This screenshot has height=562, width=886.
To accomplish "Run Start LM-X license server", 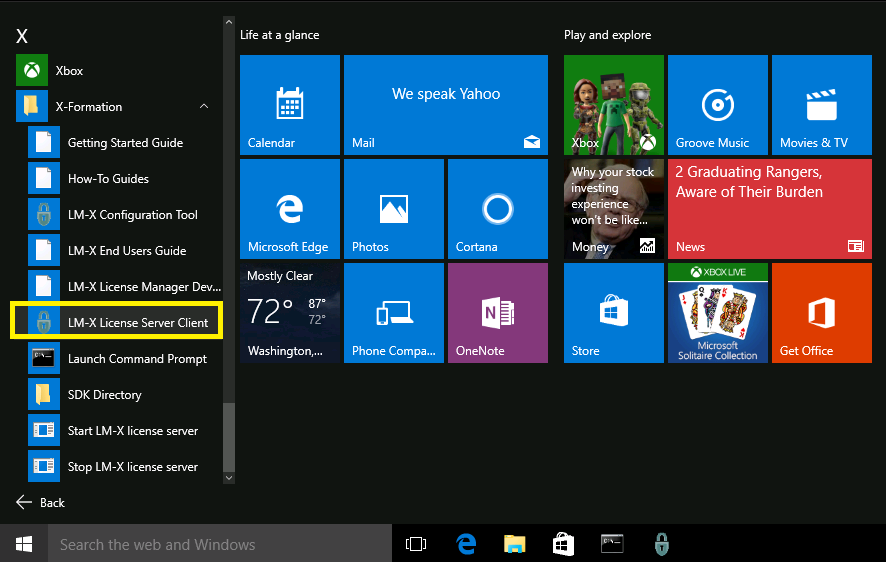I will (x=124, y=431).
